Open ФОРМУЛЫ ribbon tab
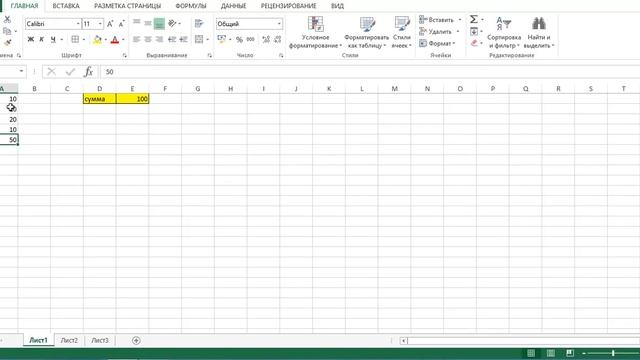Image resolution: width=640 pixels, height=360 pixels. pos(191,6)
